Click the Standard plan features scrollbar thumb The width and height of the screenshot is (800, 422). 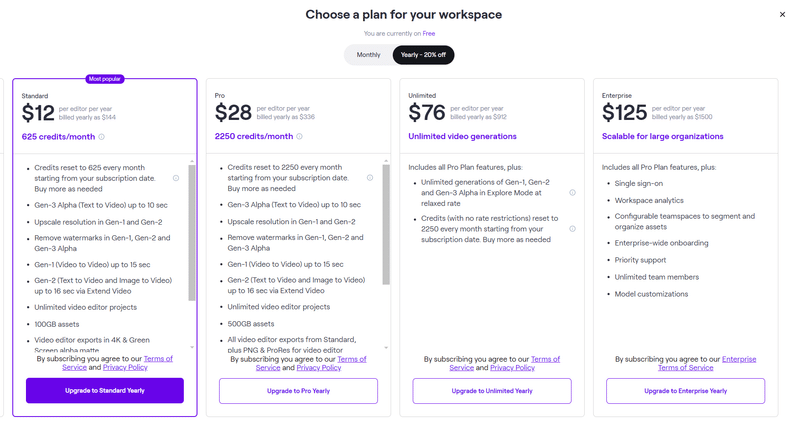tap(192, 230)
